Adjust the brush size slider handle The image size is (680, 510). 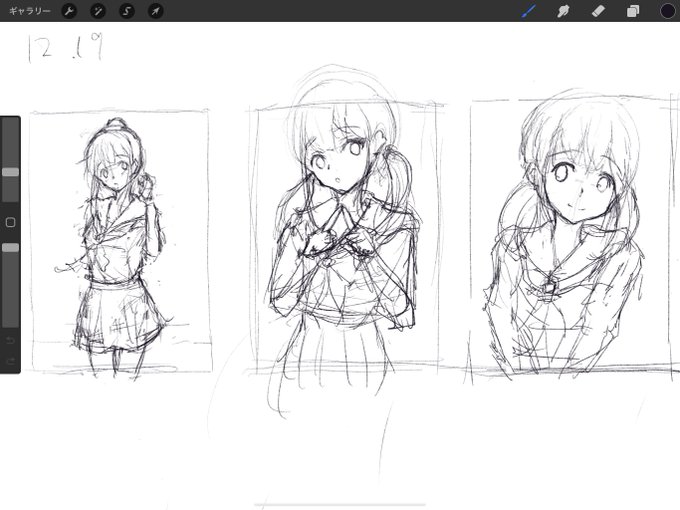10,172
